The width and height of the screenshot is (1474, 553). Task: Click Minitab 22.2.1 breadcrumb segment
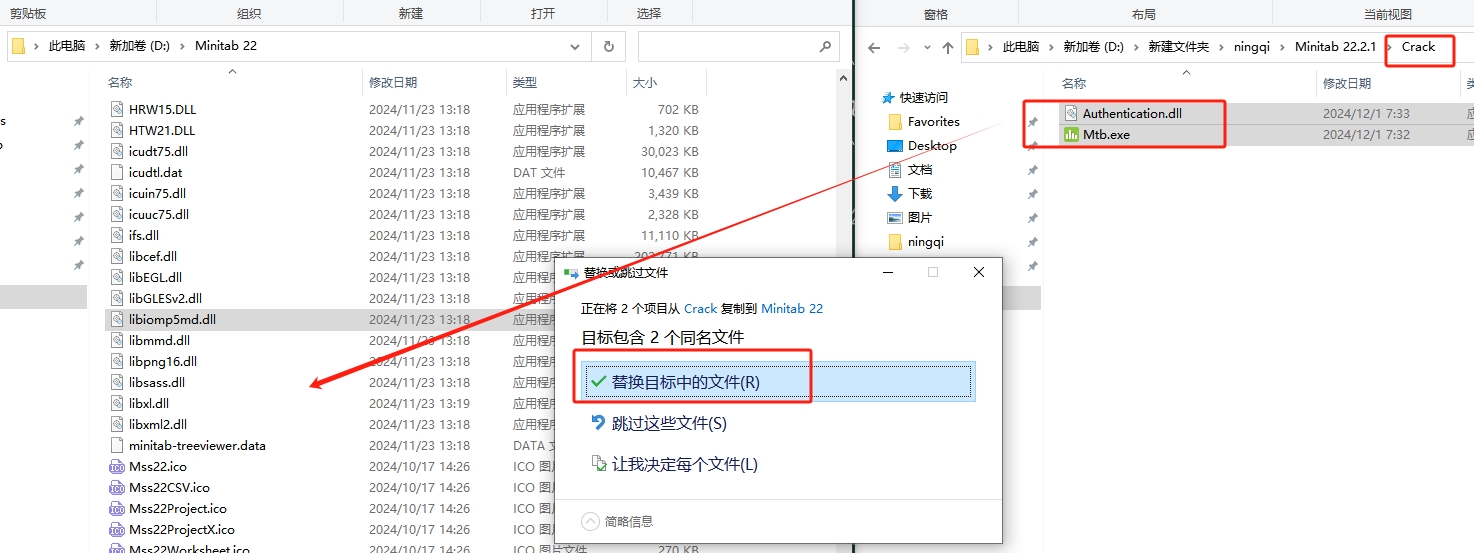tap(1336, 47)
